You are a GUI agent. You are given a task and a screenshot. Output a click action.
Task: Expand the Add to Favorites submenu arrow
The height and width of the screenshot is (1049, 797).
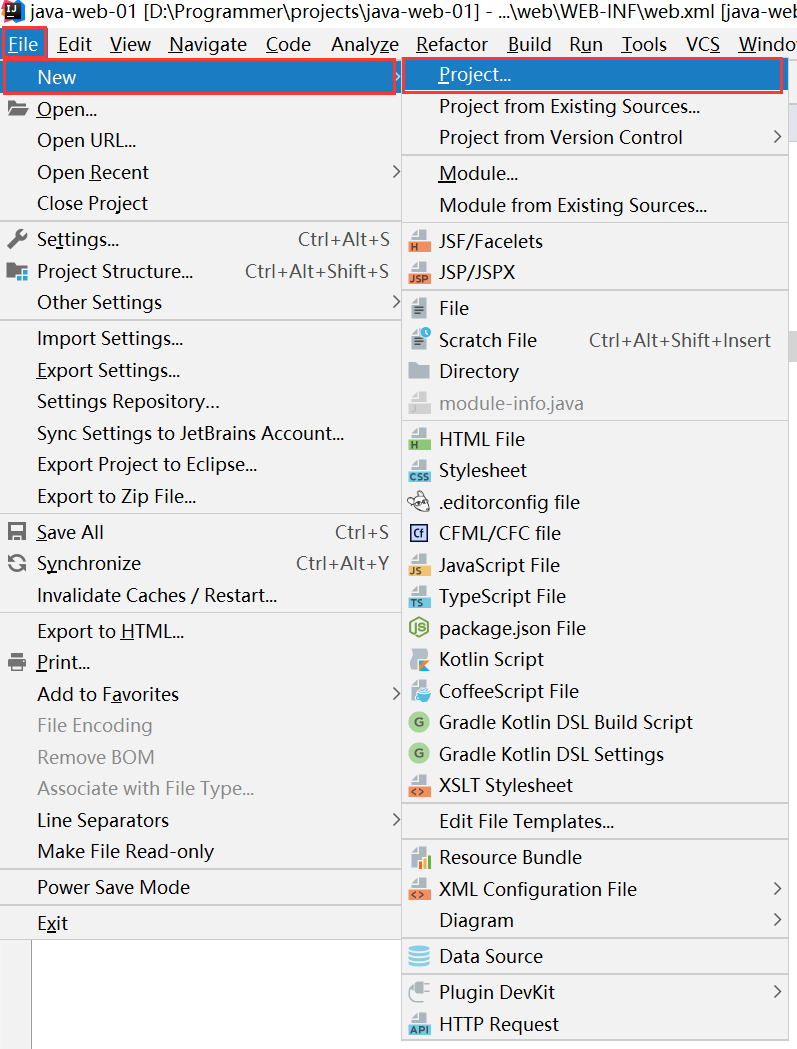[x=395, y=694]
